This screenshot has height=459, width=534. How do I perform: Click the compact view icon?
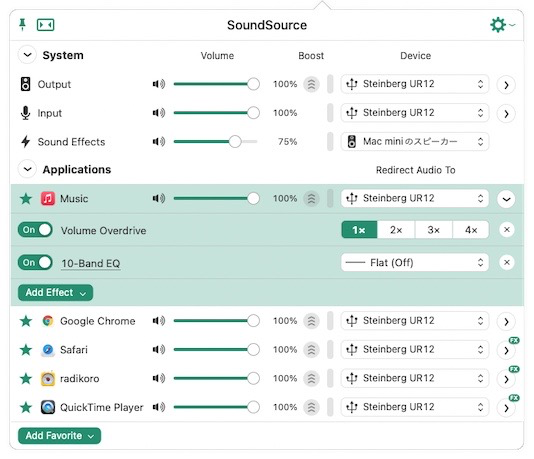(x=45, y=25)
